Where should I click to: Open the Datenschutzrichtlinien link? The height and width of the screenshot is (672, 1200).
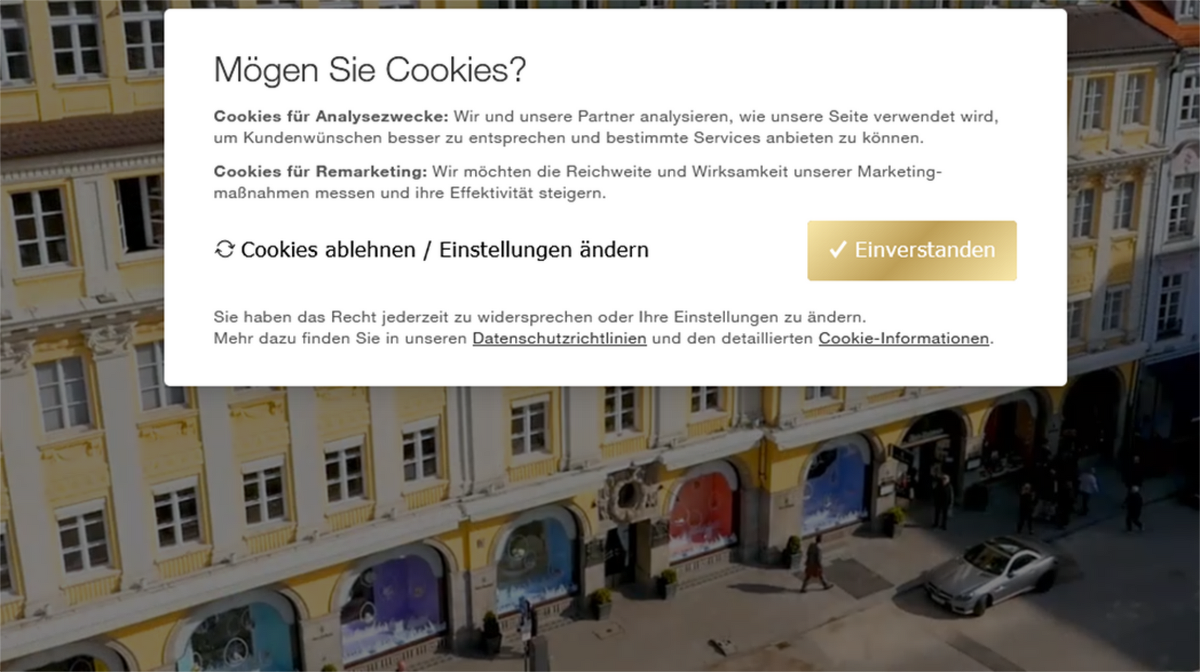point(559,339)
